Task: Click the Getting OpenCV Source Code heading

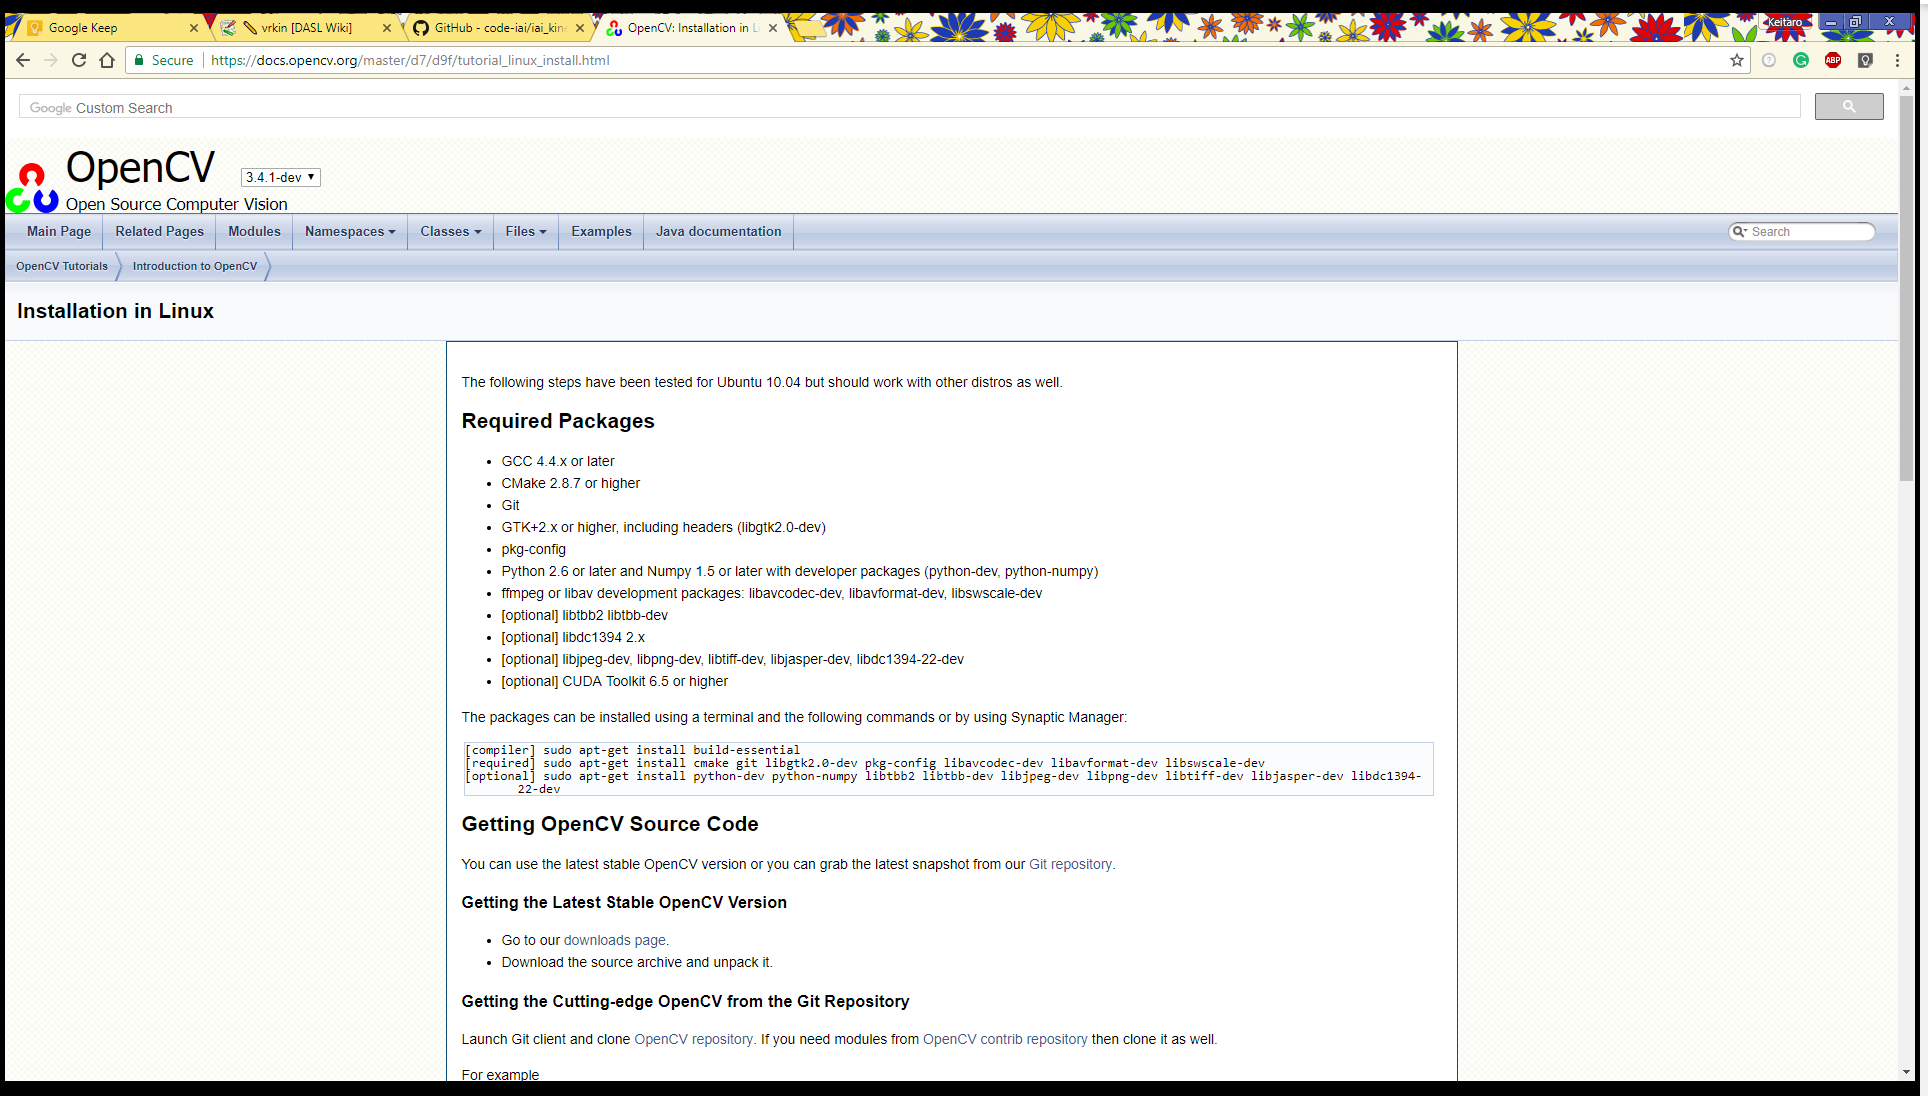Action: pos(610,824)
